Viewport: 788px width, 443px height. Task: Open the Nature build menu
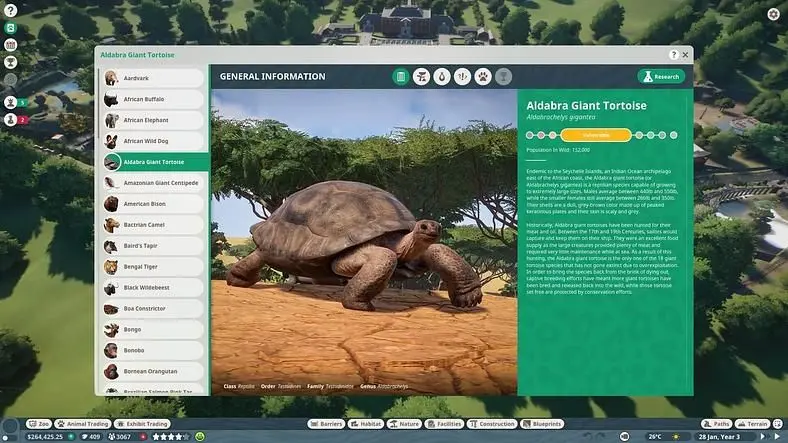point(404,424)
